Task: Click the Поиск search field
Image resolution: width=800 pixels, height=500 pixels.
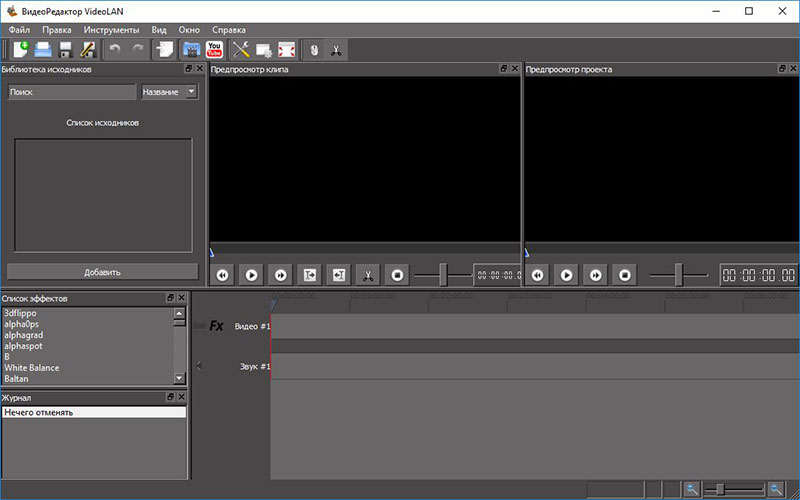Action: click(x=72, y=92)
